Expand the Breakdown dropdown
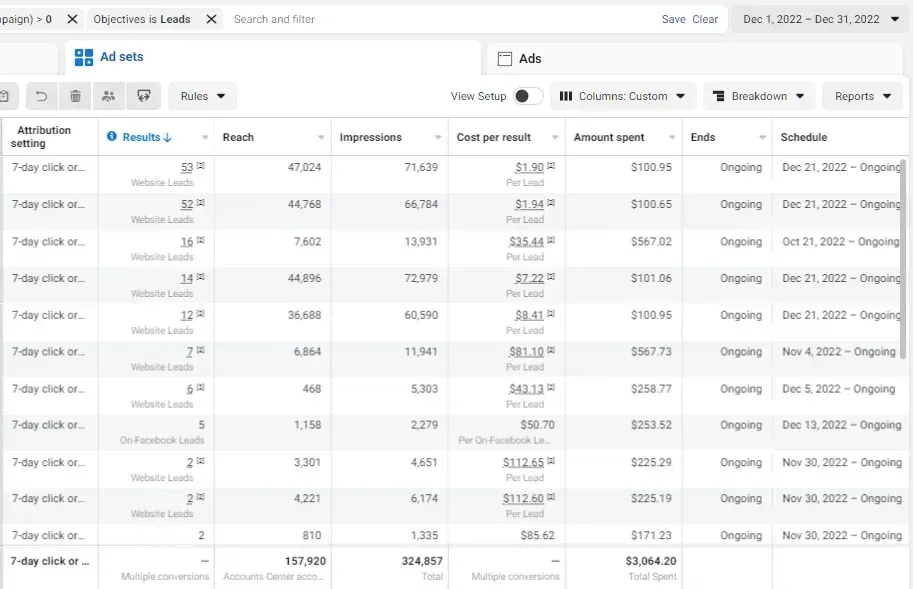 (x=758, y=96)
